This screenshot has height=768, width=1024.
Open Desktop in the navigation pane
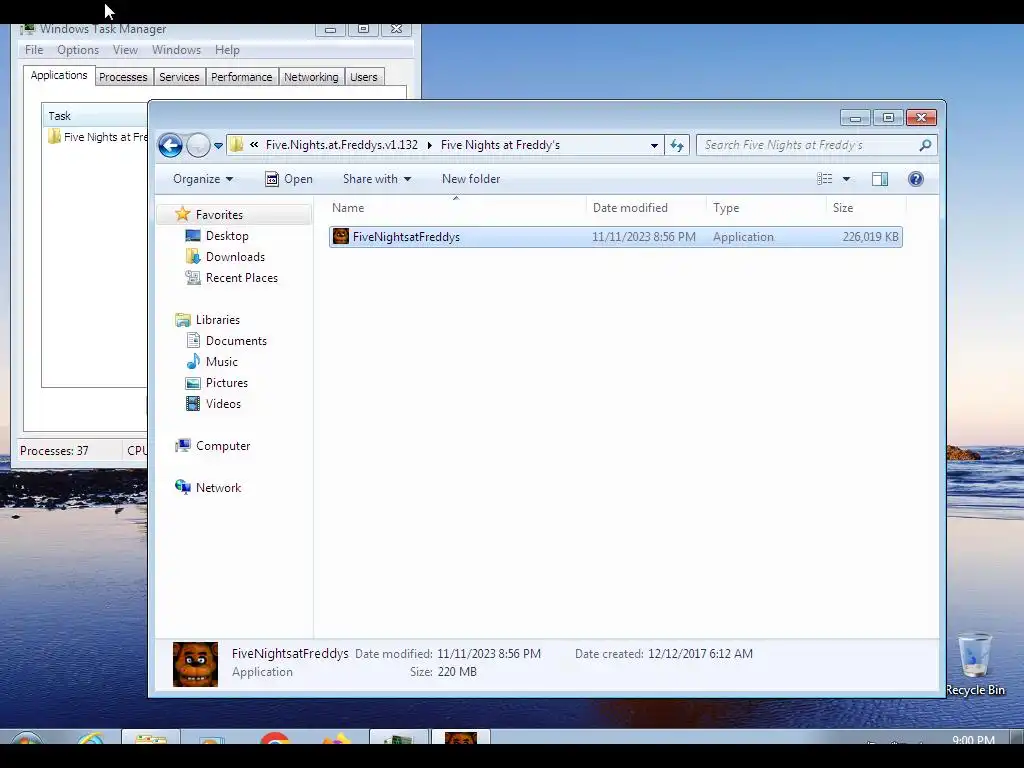pyautogui.click(x=227, y=236)
